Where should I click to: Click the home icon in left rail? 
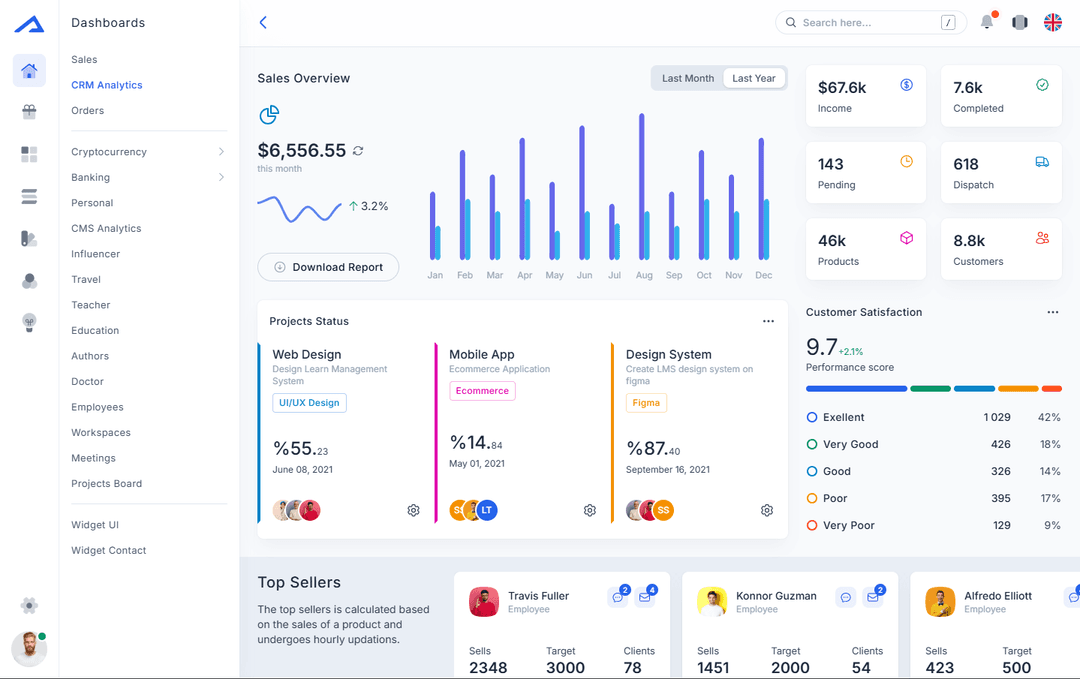[x=29, y=71]
